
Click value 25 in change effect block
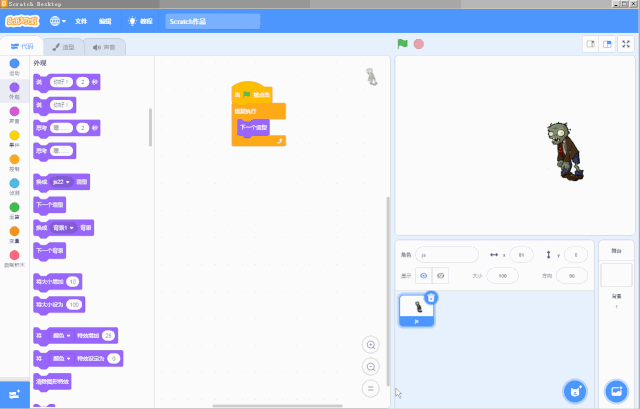108,336
